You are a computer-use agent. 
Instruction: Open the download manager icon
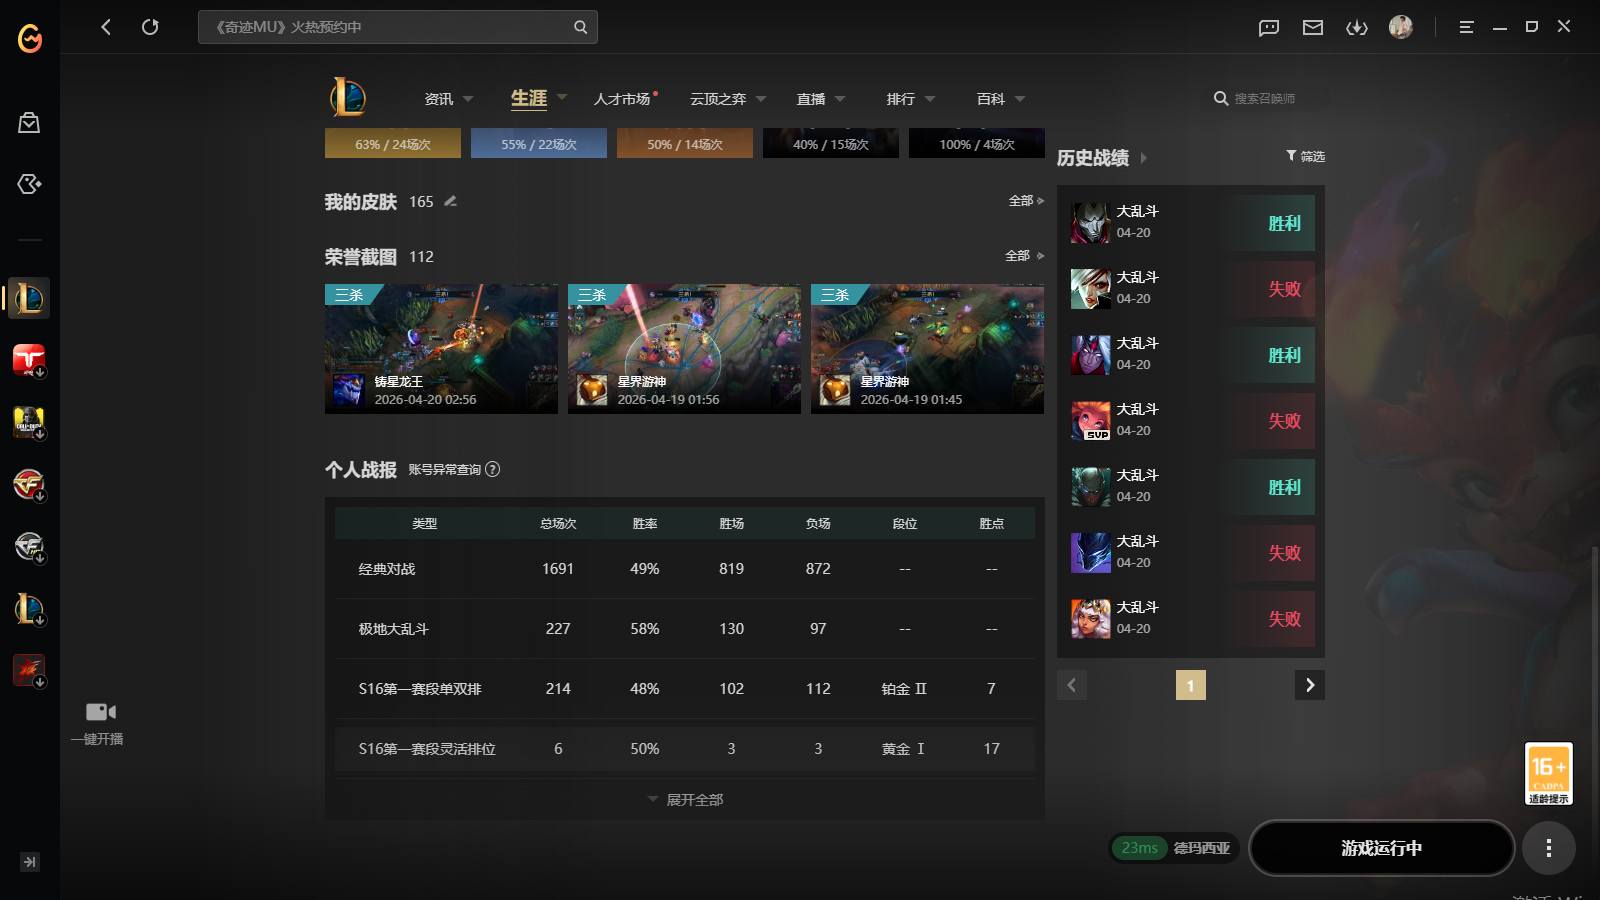tap(1357, 28)
